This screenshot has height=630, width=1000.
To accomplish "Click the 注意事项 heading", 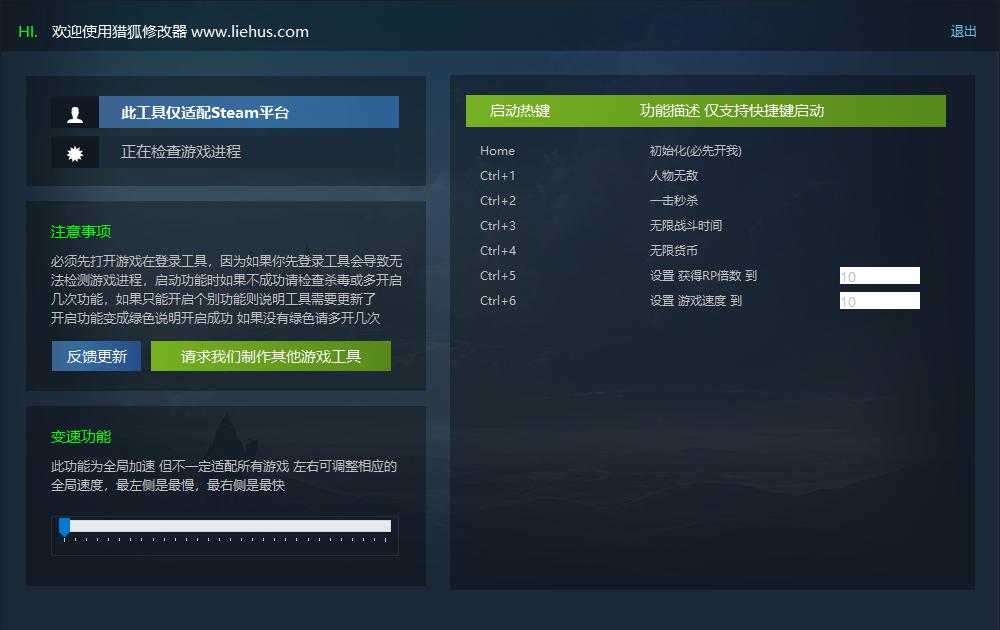I will pyautogui.click(x=81, y=231).
